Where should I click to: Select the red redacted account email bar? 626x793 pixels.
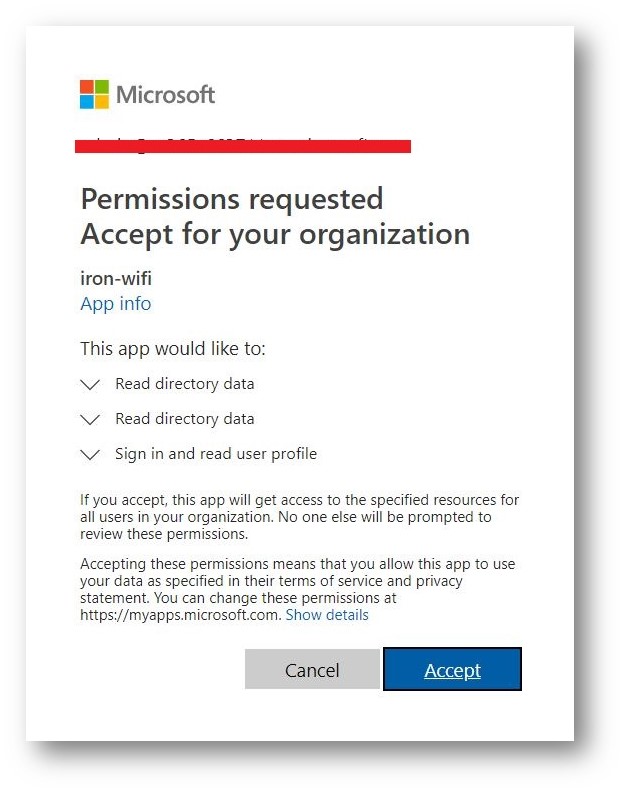(243, 146)
